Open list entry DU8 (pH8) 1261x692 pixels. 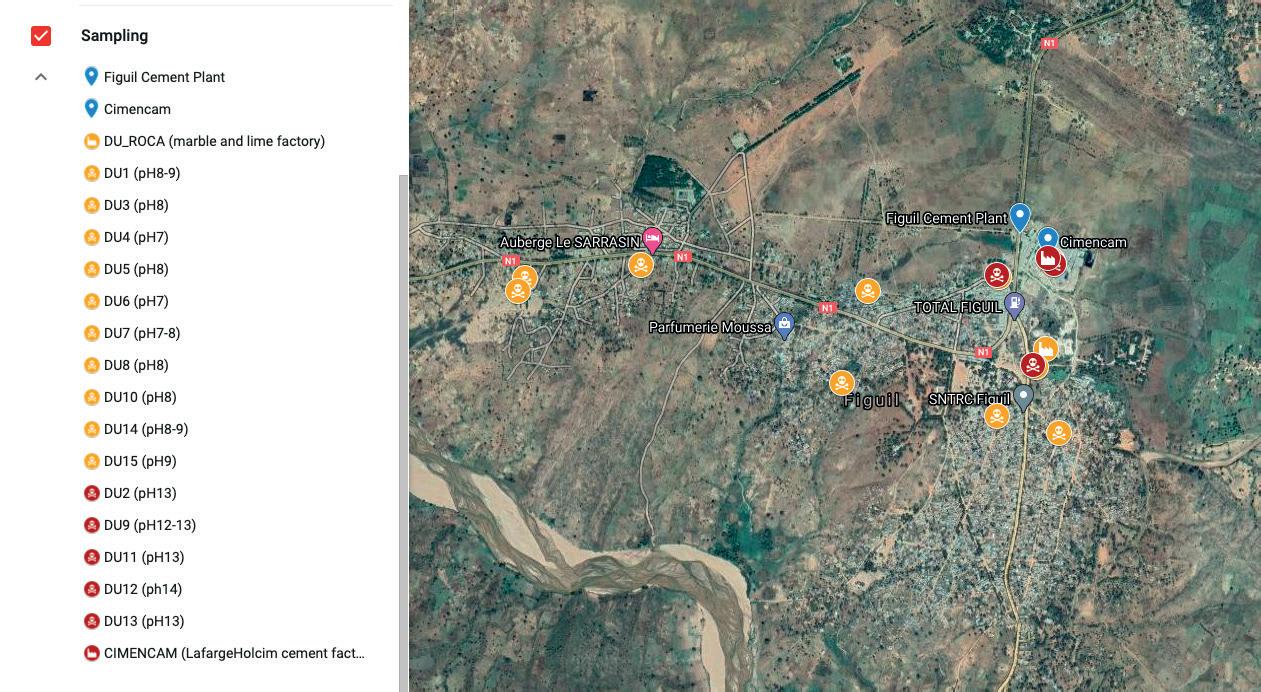136,365
